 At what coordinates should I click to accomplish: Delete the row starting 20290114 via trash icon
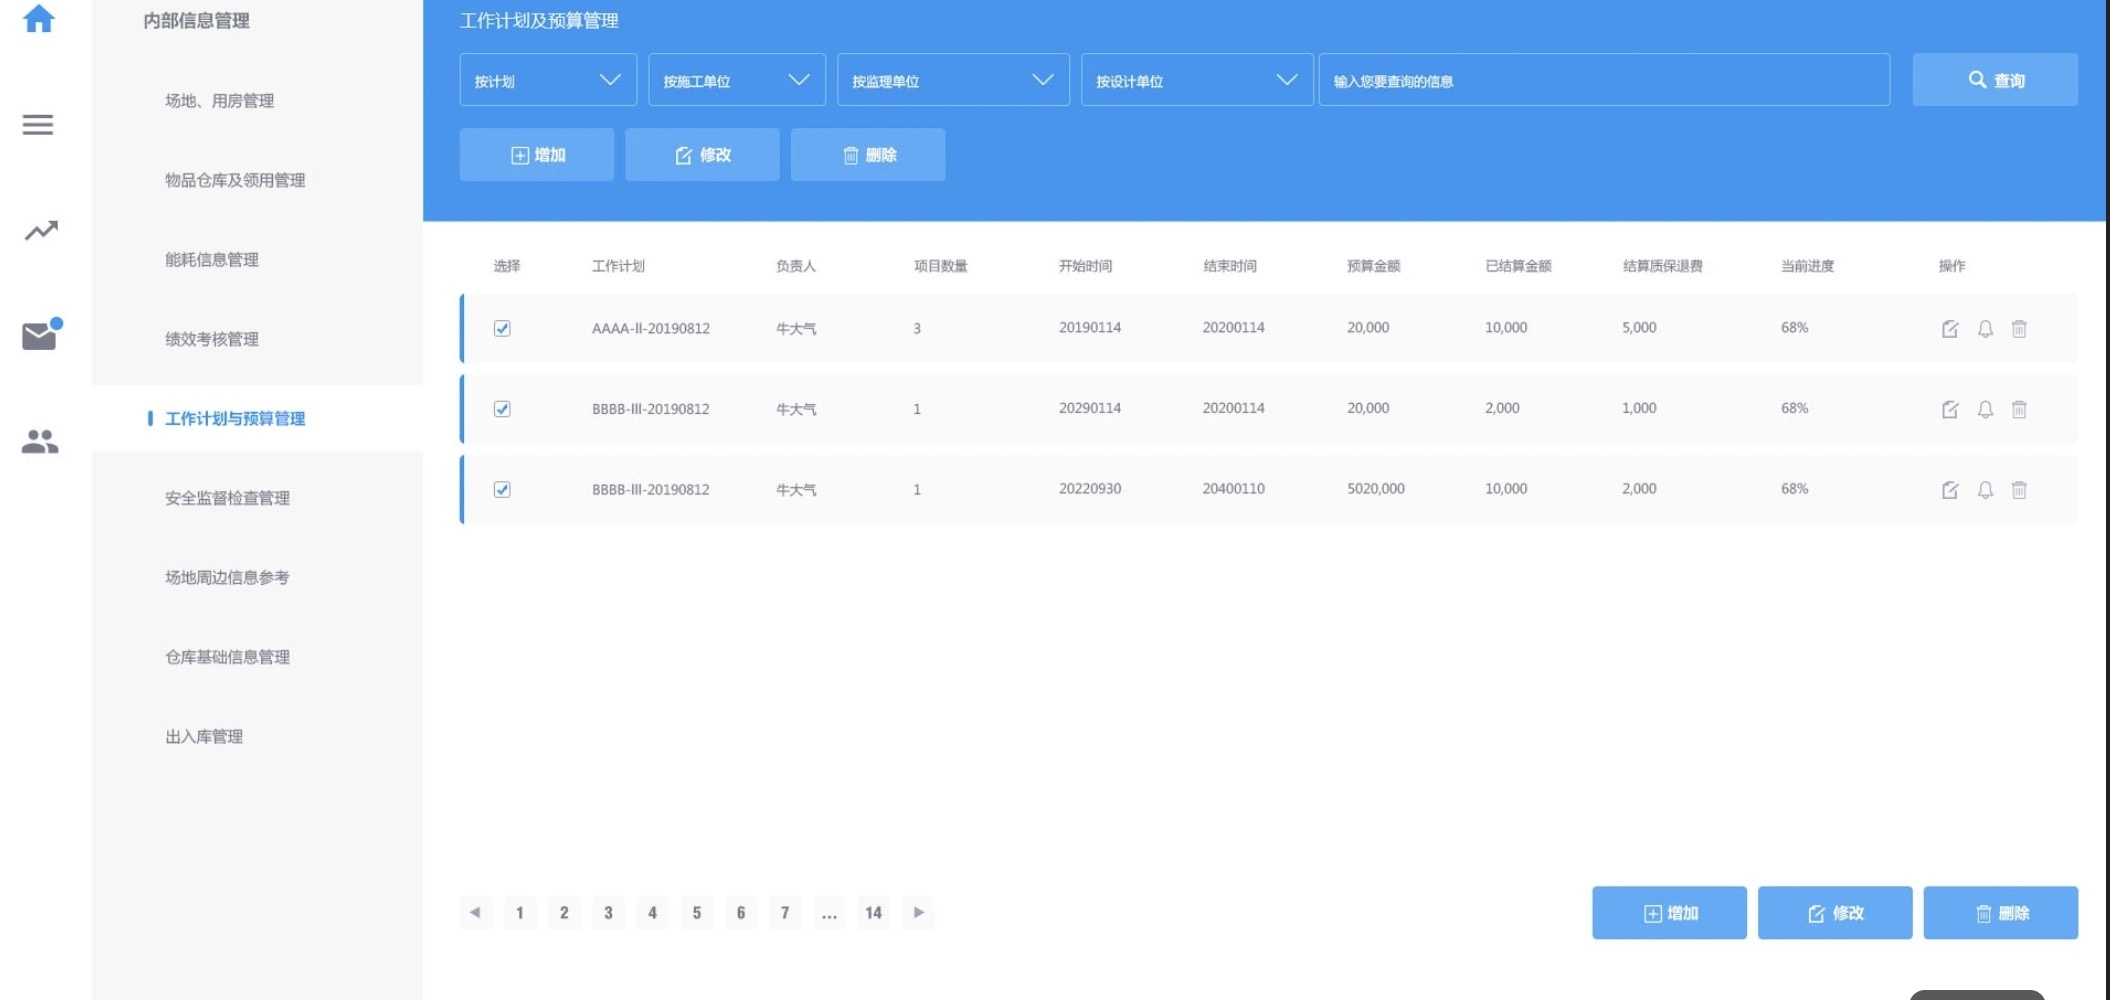(2020, 409)
